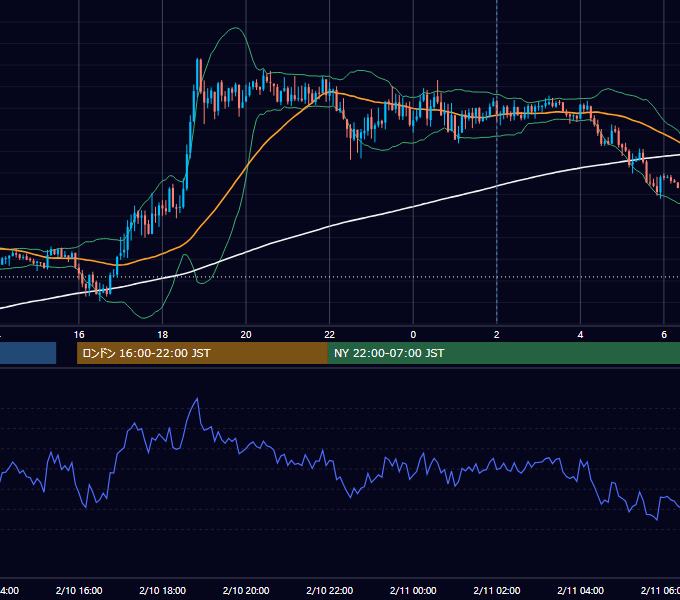Click the oscillator peak near 19:00
This screenshot has width=680, height=600.
[x=197, y=398]
